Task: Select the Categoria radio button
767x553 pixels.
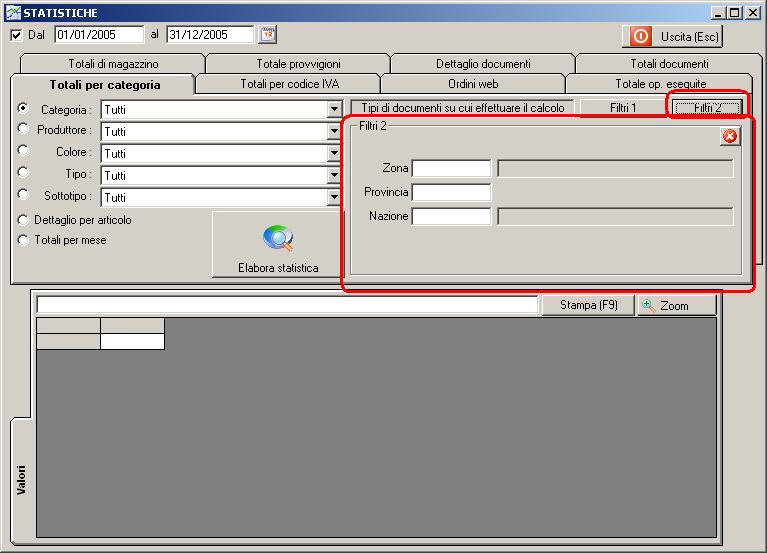Action: (x=23, y=107)
